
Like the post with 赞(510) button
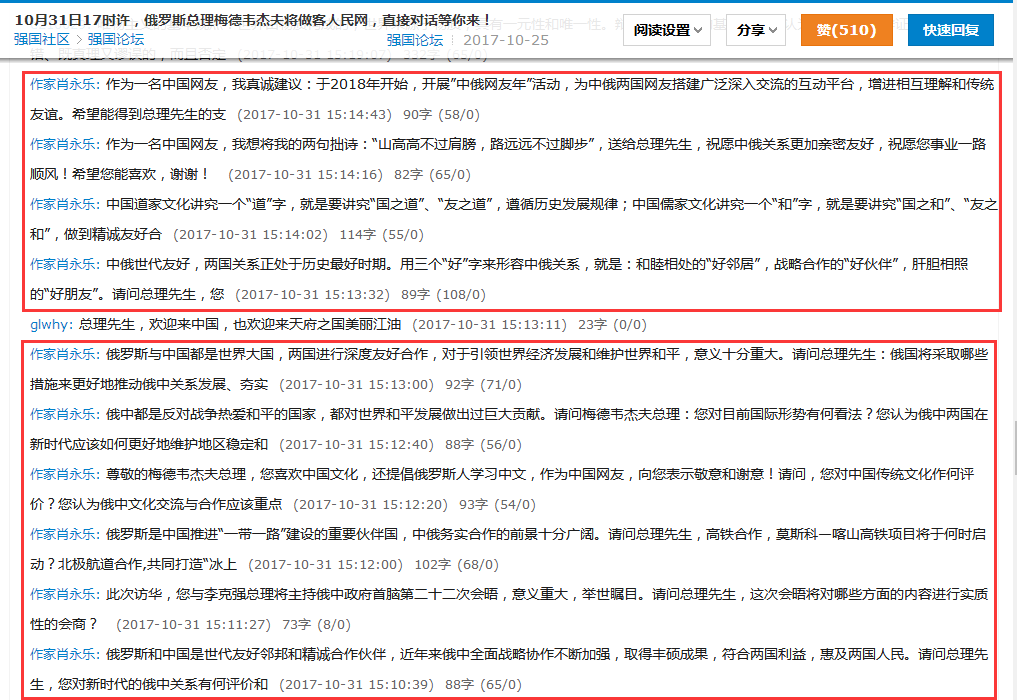pos(846,30)
